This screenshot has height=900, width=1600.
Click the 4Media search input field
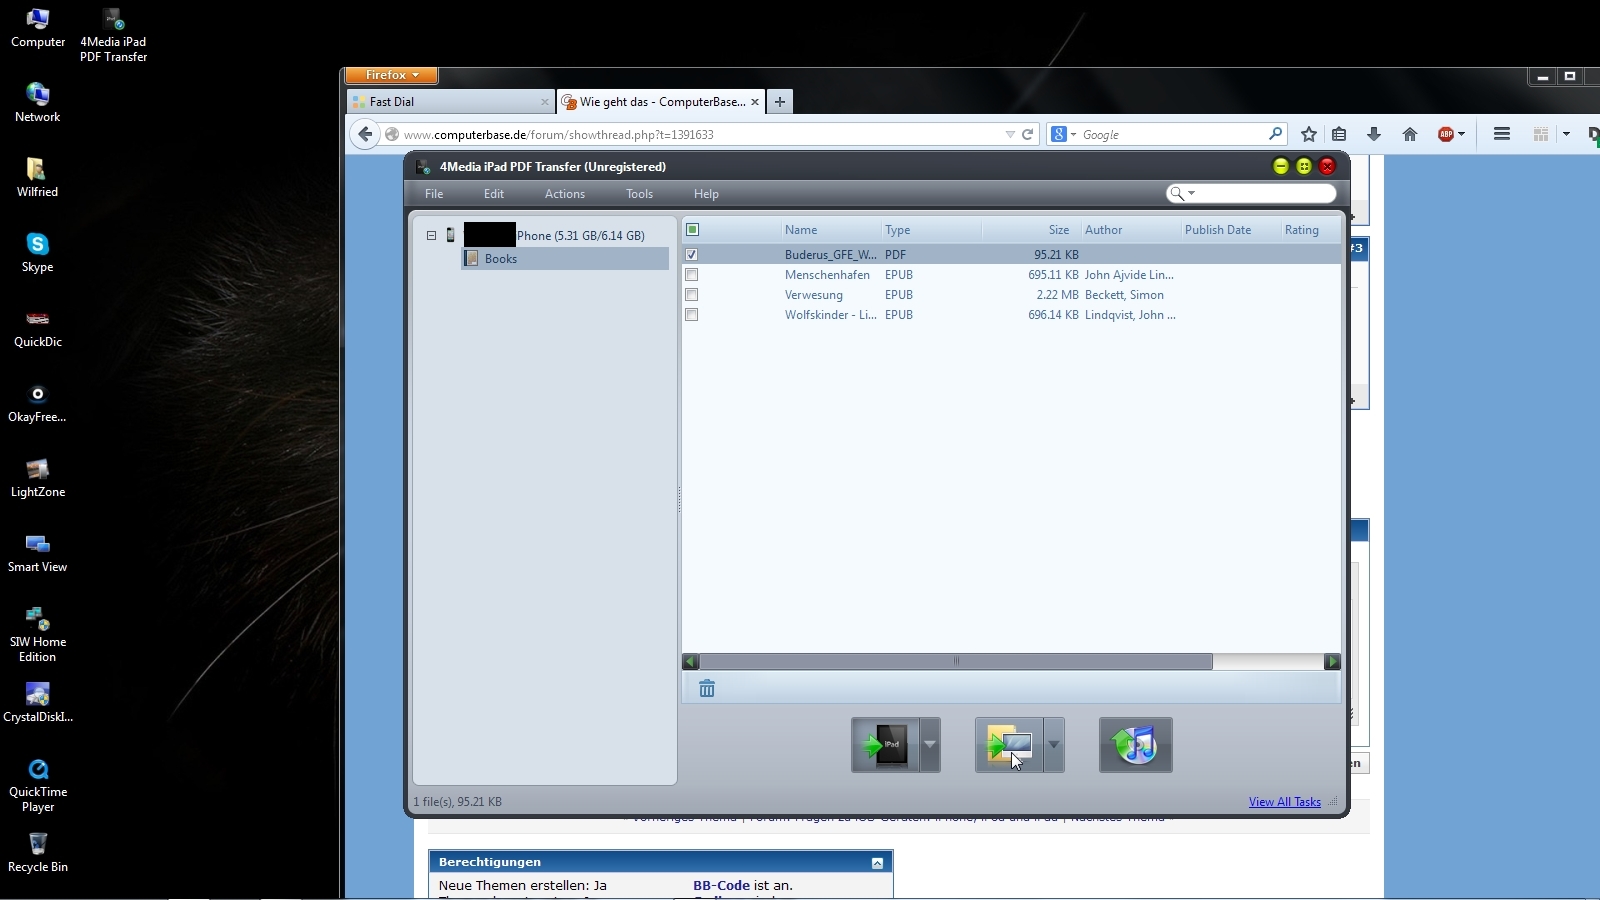click(1265, 193)
